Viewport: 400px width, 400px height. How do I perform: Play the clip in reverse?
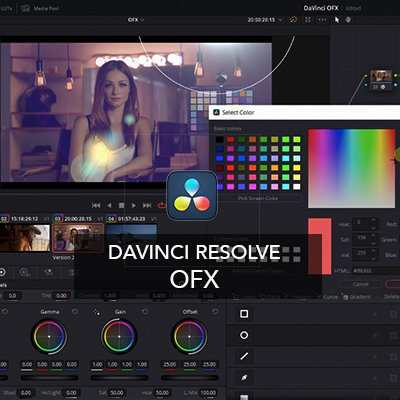[x=109, y=205]
